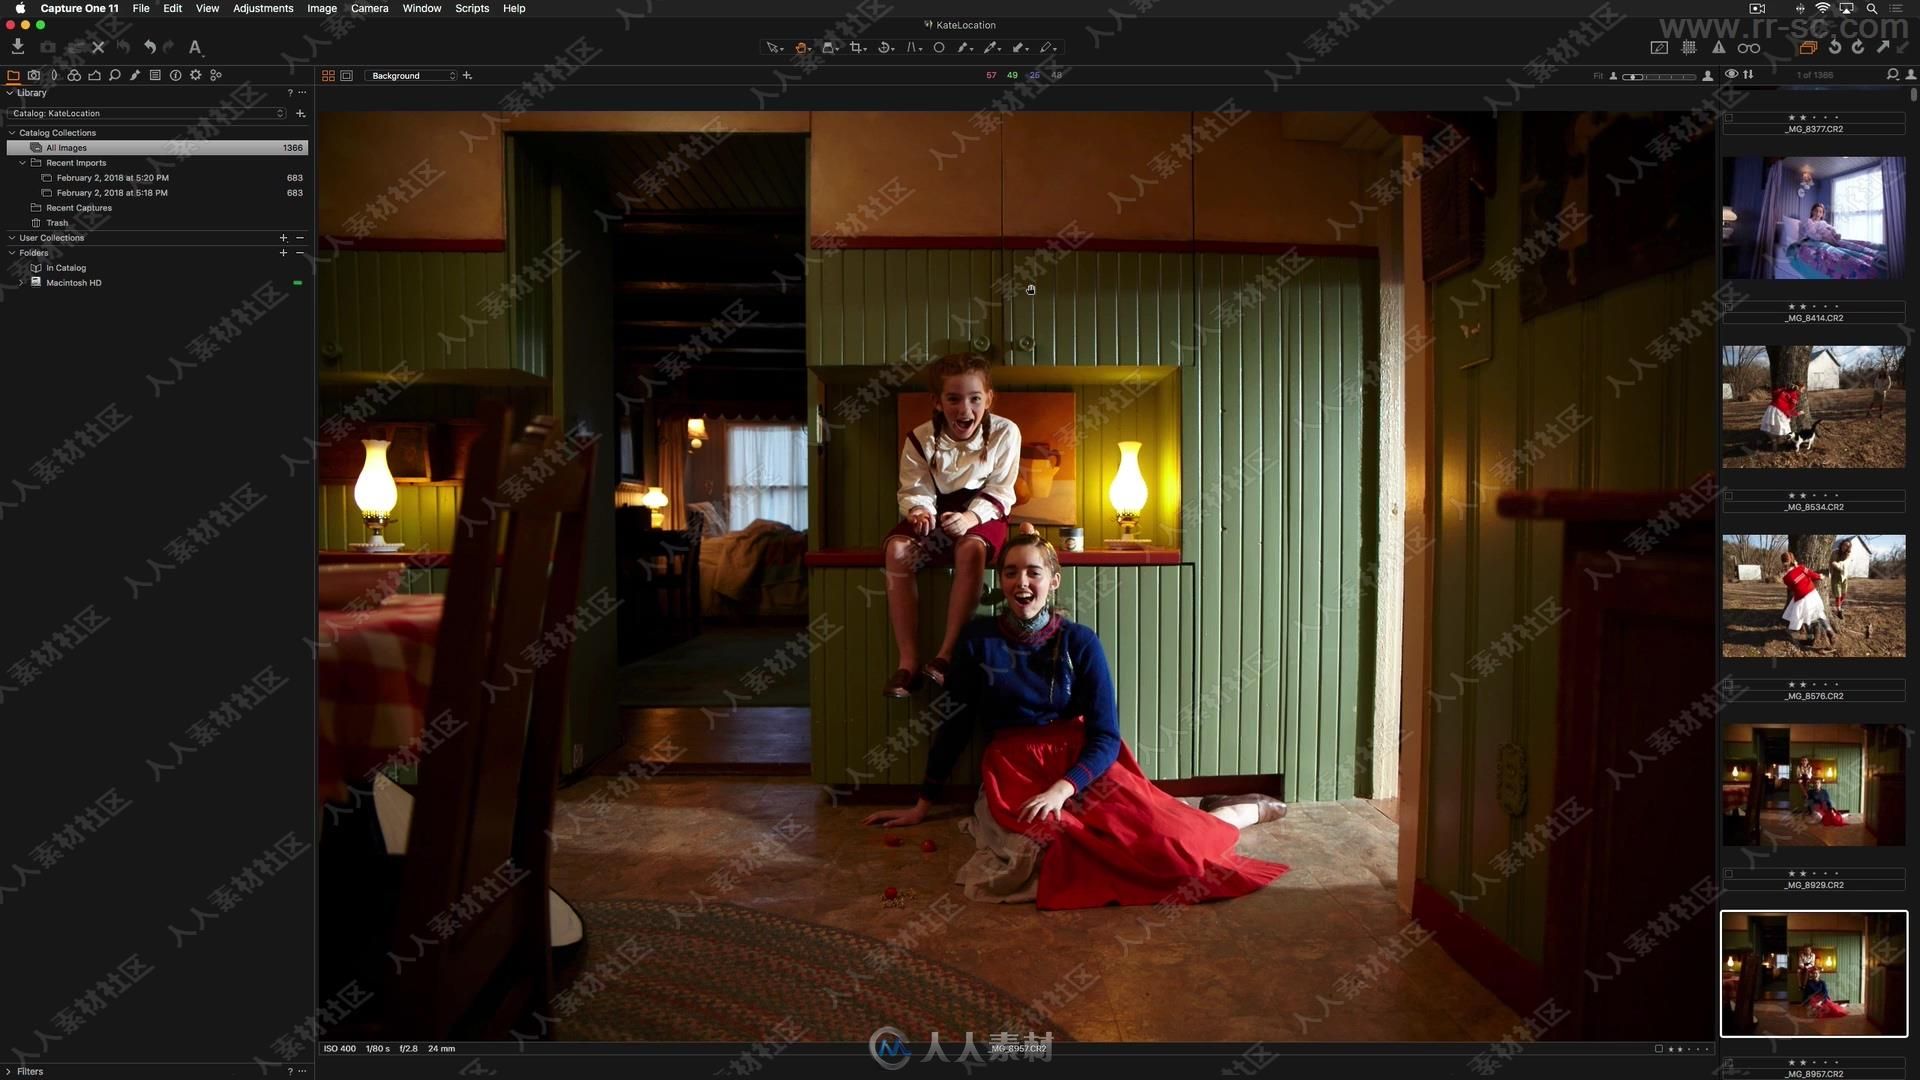This screenshot has width=1920, height=1080.
Task: Collapse the Folders section
Action: (x=12, y=253)
